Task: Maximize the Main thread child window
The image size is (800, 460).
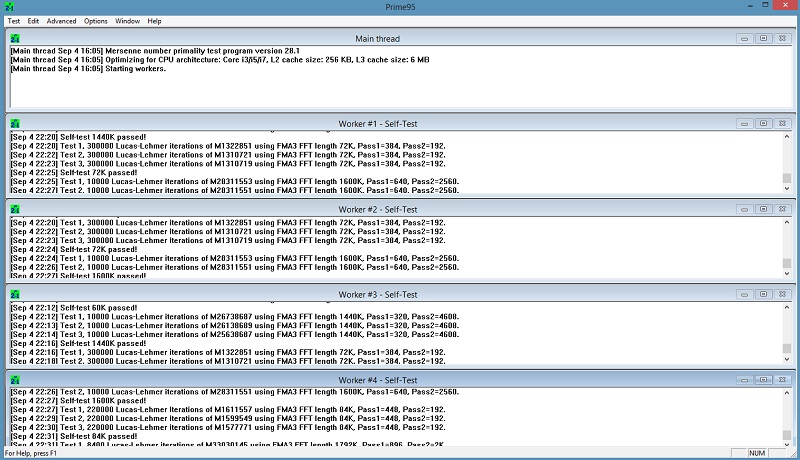Action: tap(763, 38)
